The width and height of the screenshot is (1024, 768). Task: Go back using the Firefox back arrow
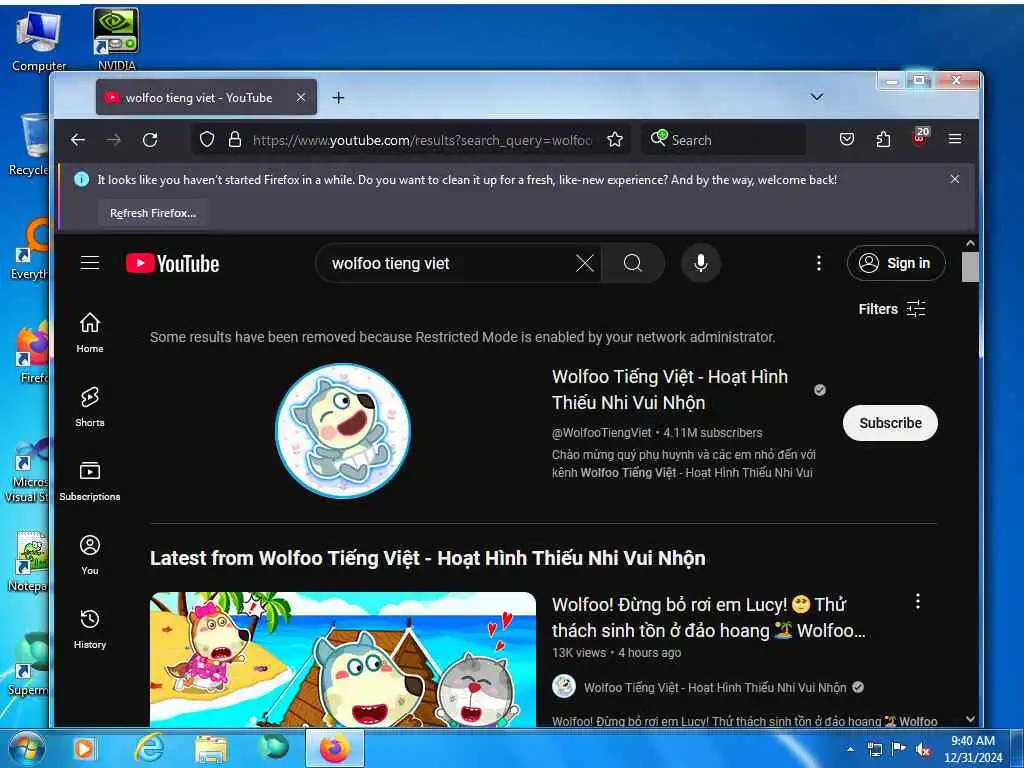[x=78, y=140]
